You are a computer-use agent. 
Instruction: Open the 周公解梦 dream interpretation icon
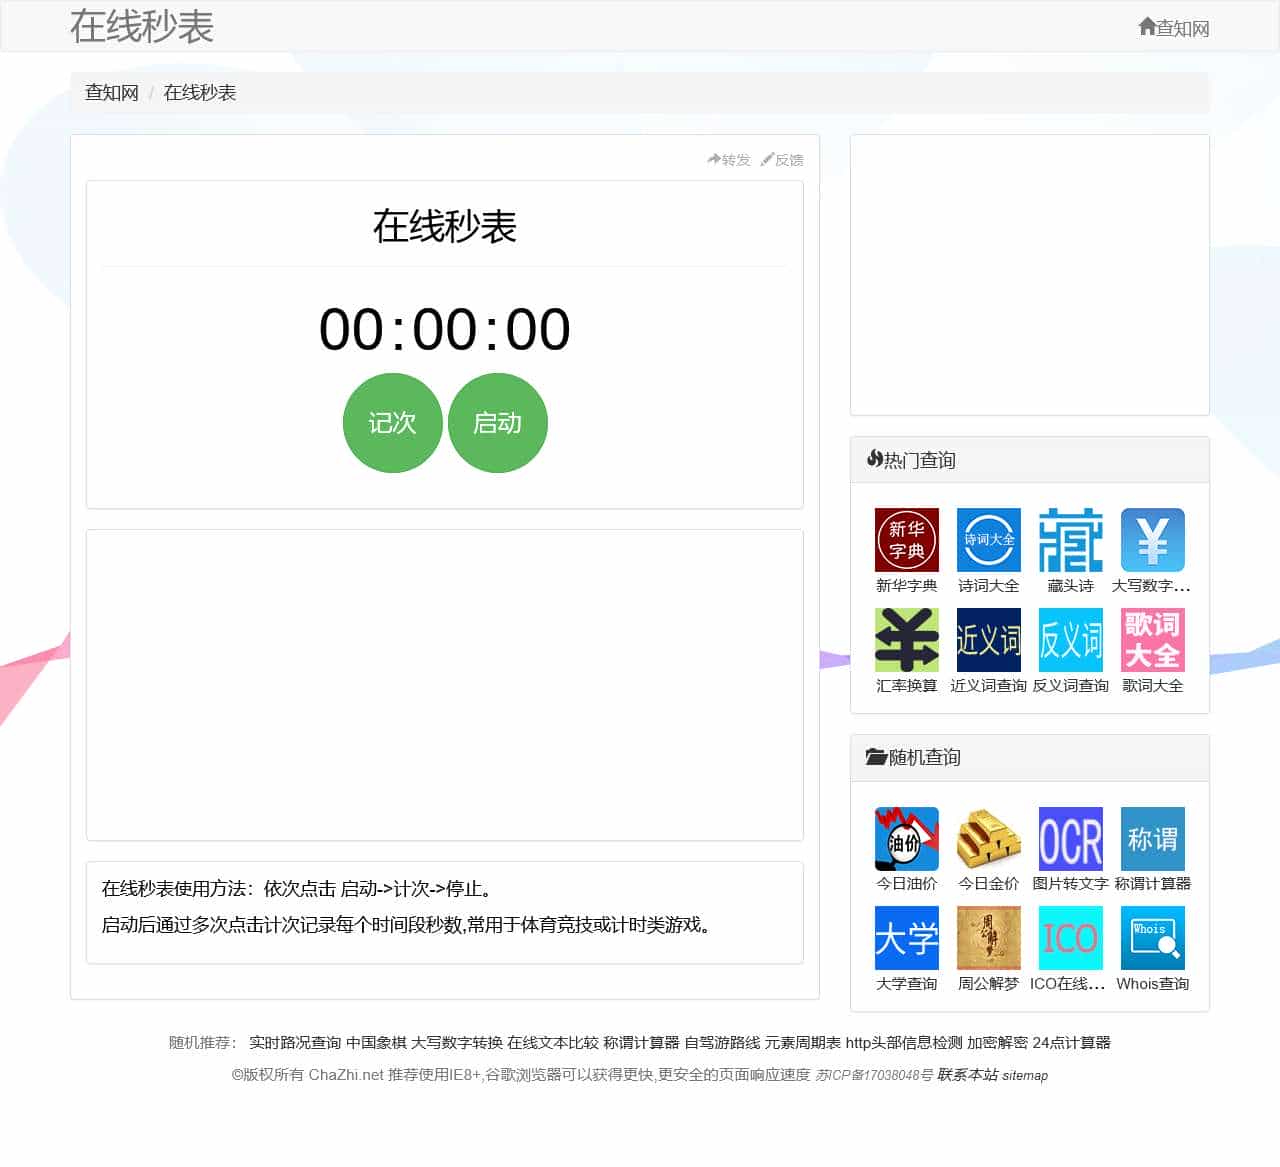coord(988,938)
